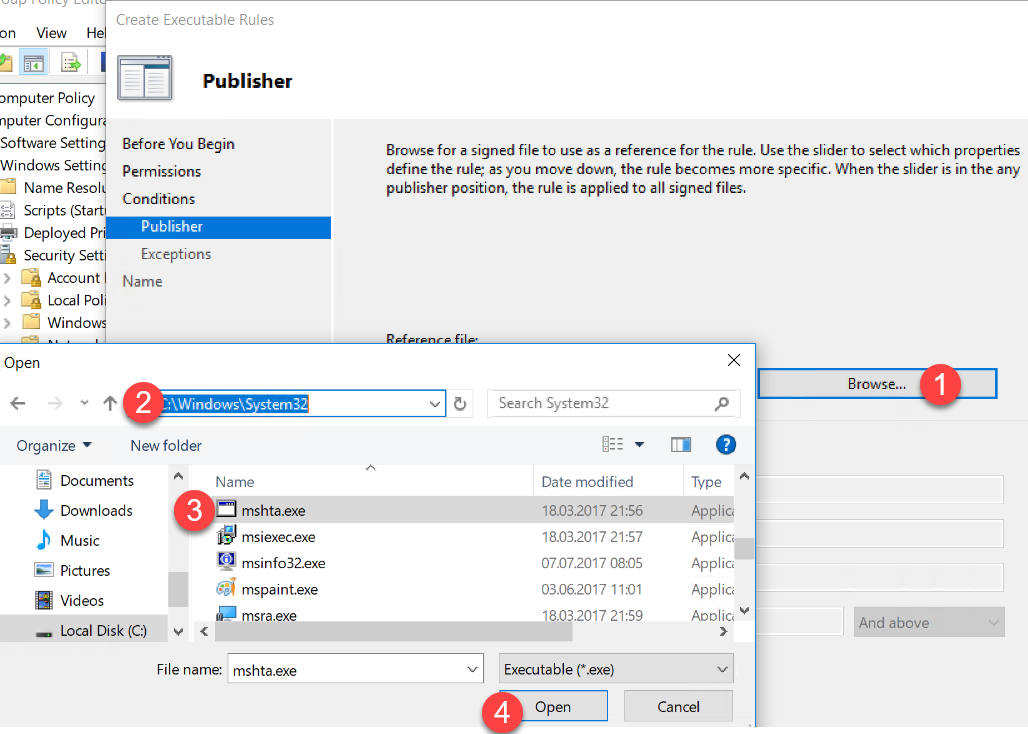Click the Browse... button

pos(876,383)
